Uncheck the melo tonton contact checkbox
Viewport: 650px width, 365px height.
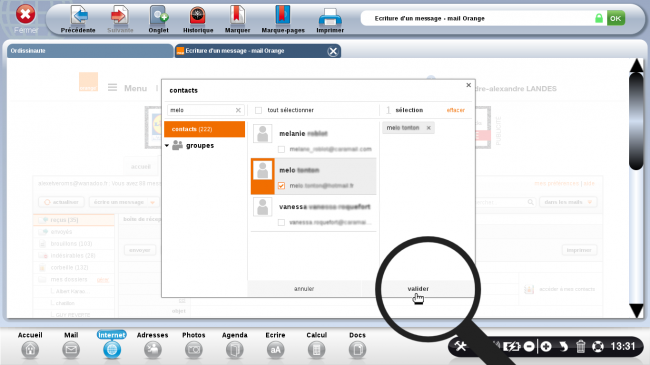[281, 186]
